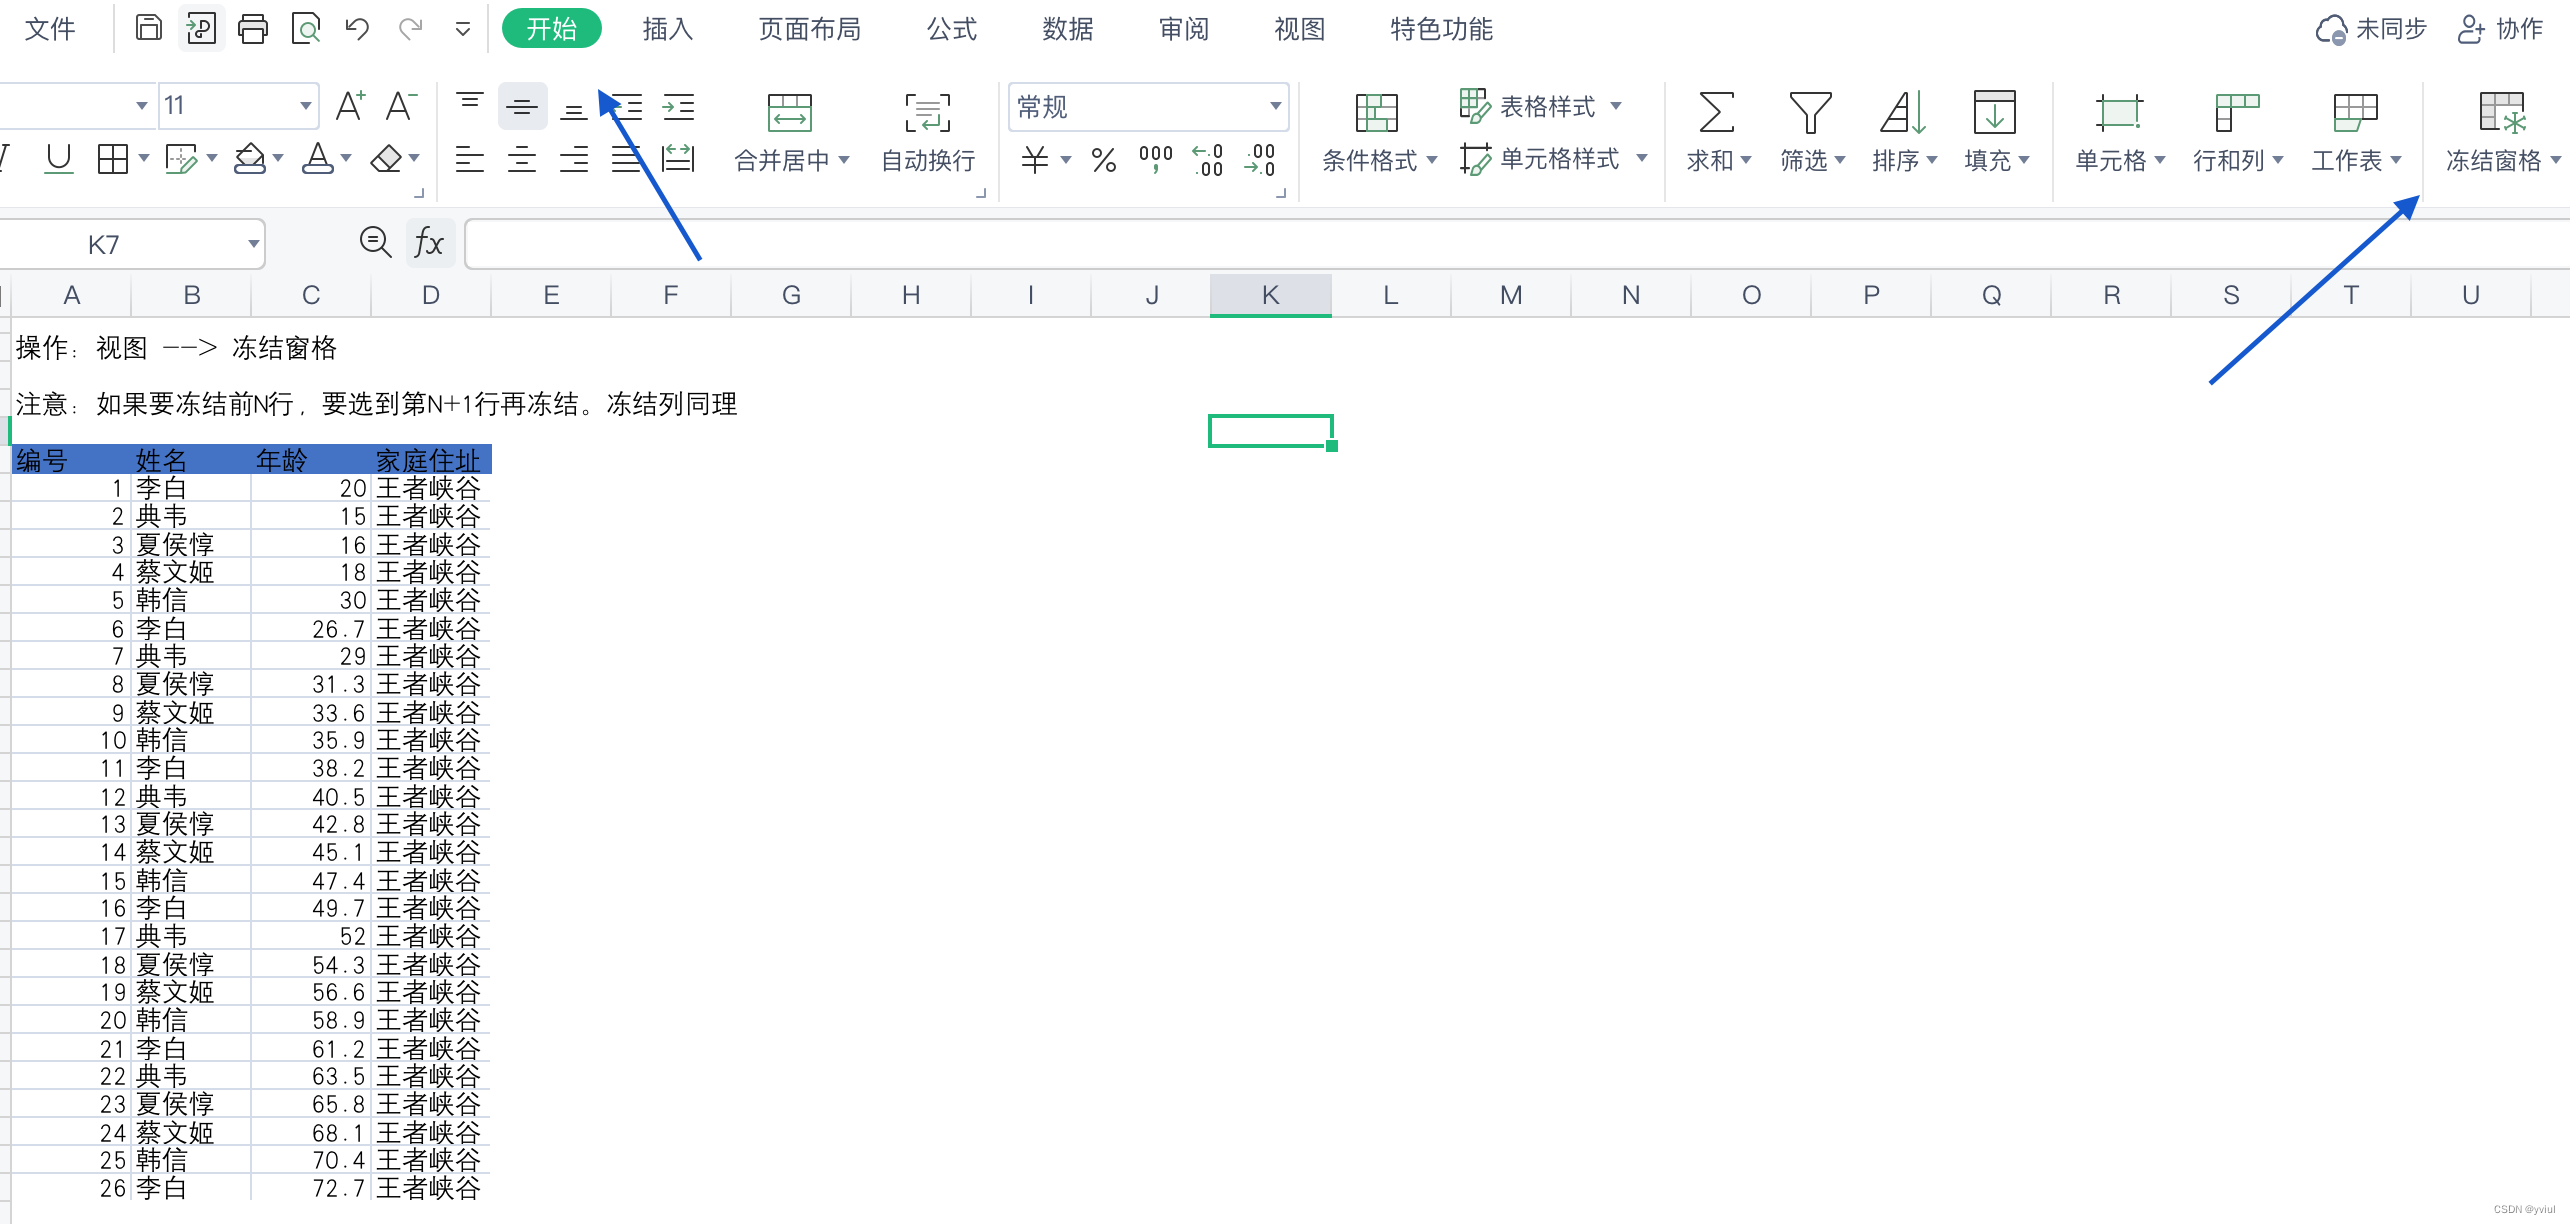Image resolution: width=2570 pixels, height=1224 pixels.
Task: Open the fill color bucket dropdown arrow
Action: click(278, 159)
